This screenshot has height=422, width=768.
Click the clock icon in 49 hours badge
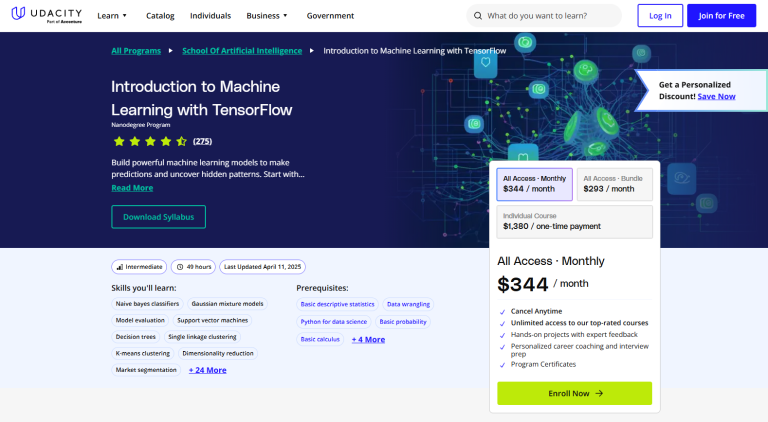(180, 267)
